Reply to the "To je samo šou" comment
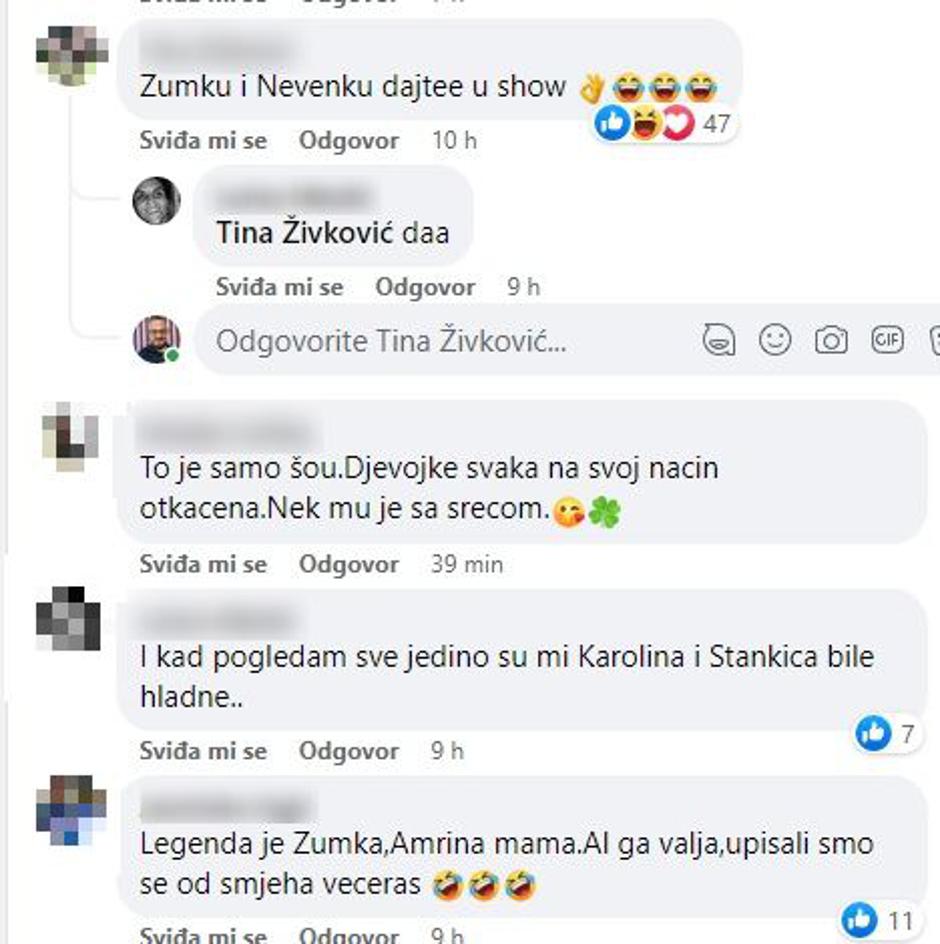 tap(349, 564)
